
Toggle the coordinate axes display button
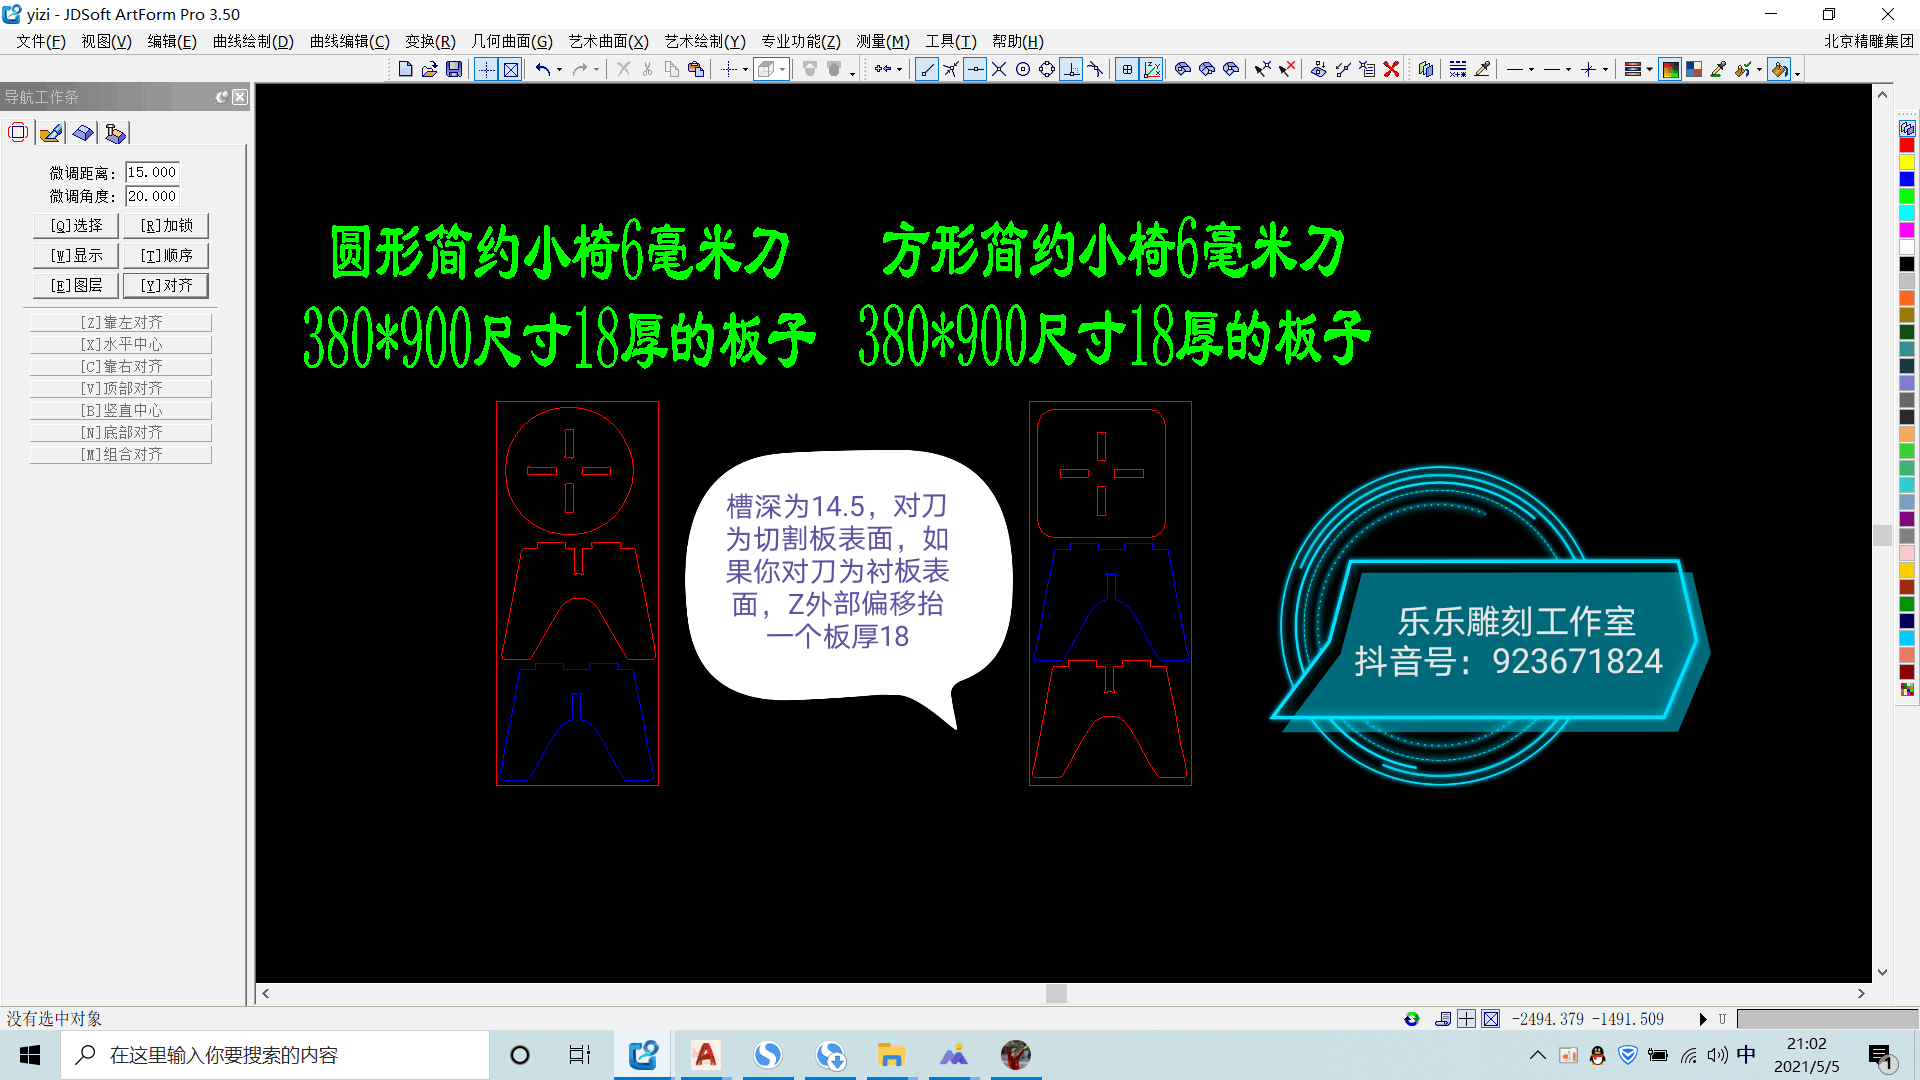(1152, 69)
